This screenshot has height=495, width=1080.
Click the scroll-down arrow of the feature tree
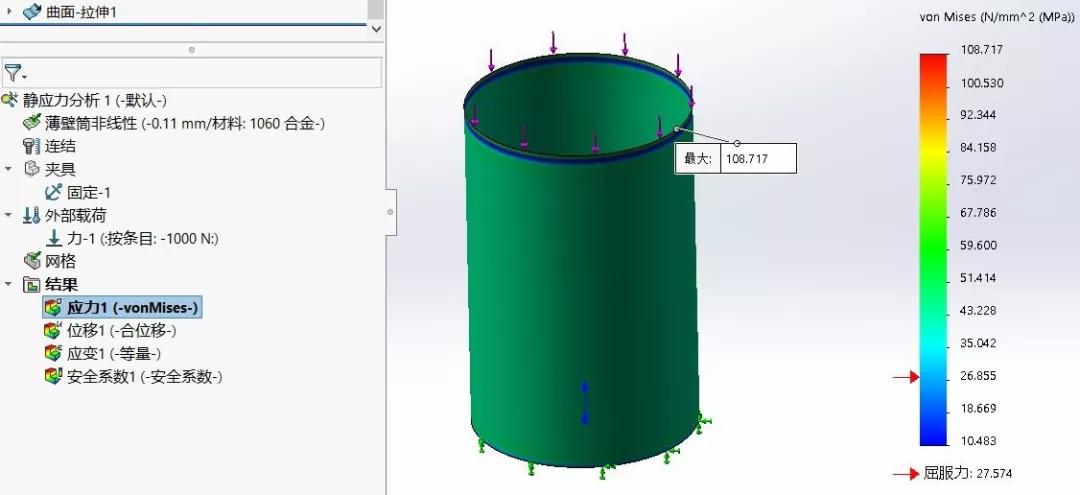coord(376,29)
